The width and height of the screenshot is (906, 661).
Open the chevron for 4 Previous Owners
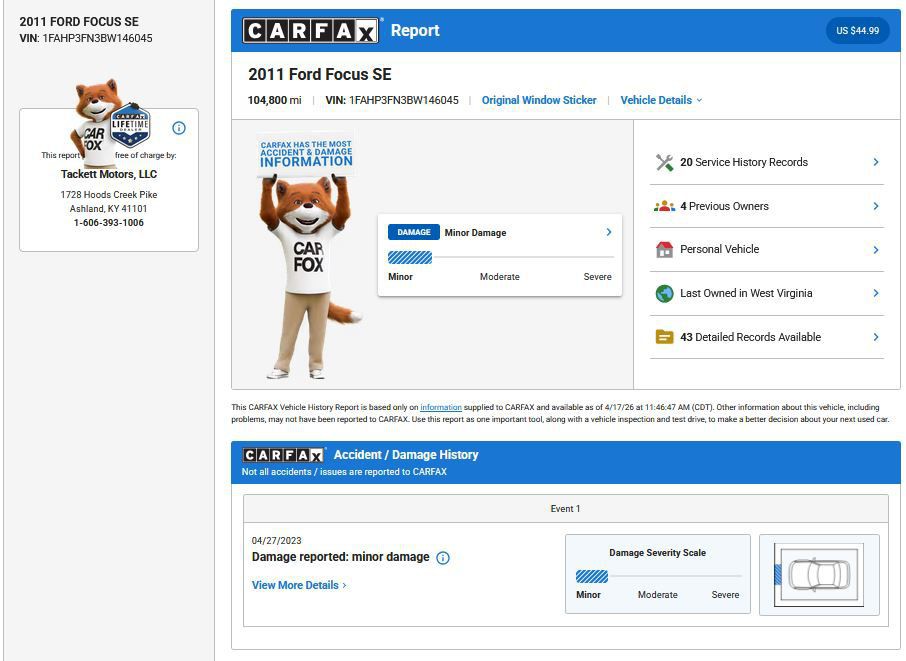pyautogui.click(x=876, y=206)
